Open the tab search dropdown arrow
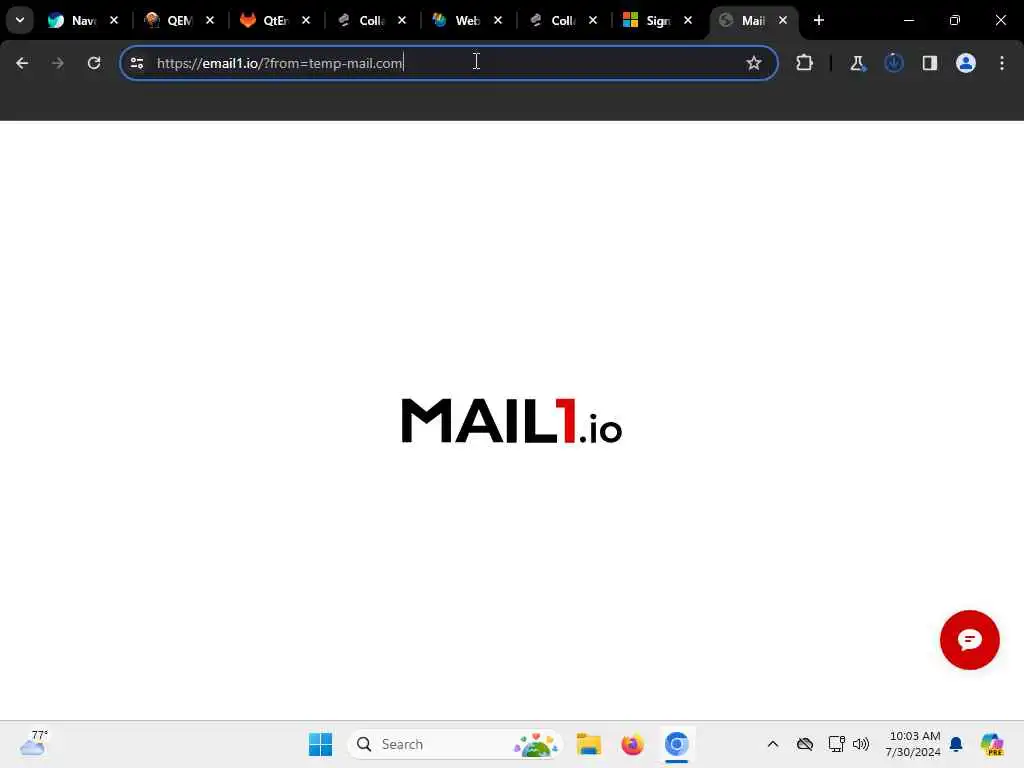This screenshot has width=1024, height=768. pos(20,20)
